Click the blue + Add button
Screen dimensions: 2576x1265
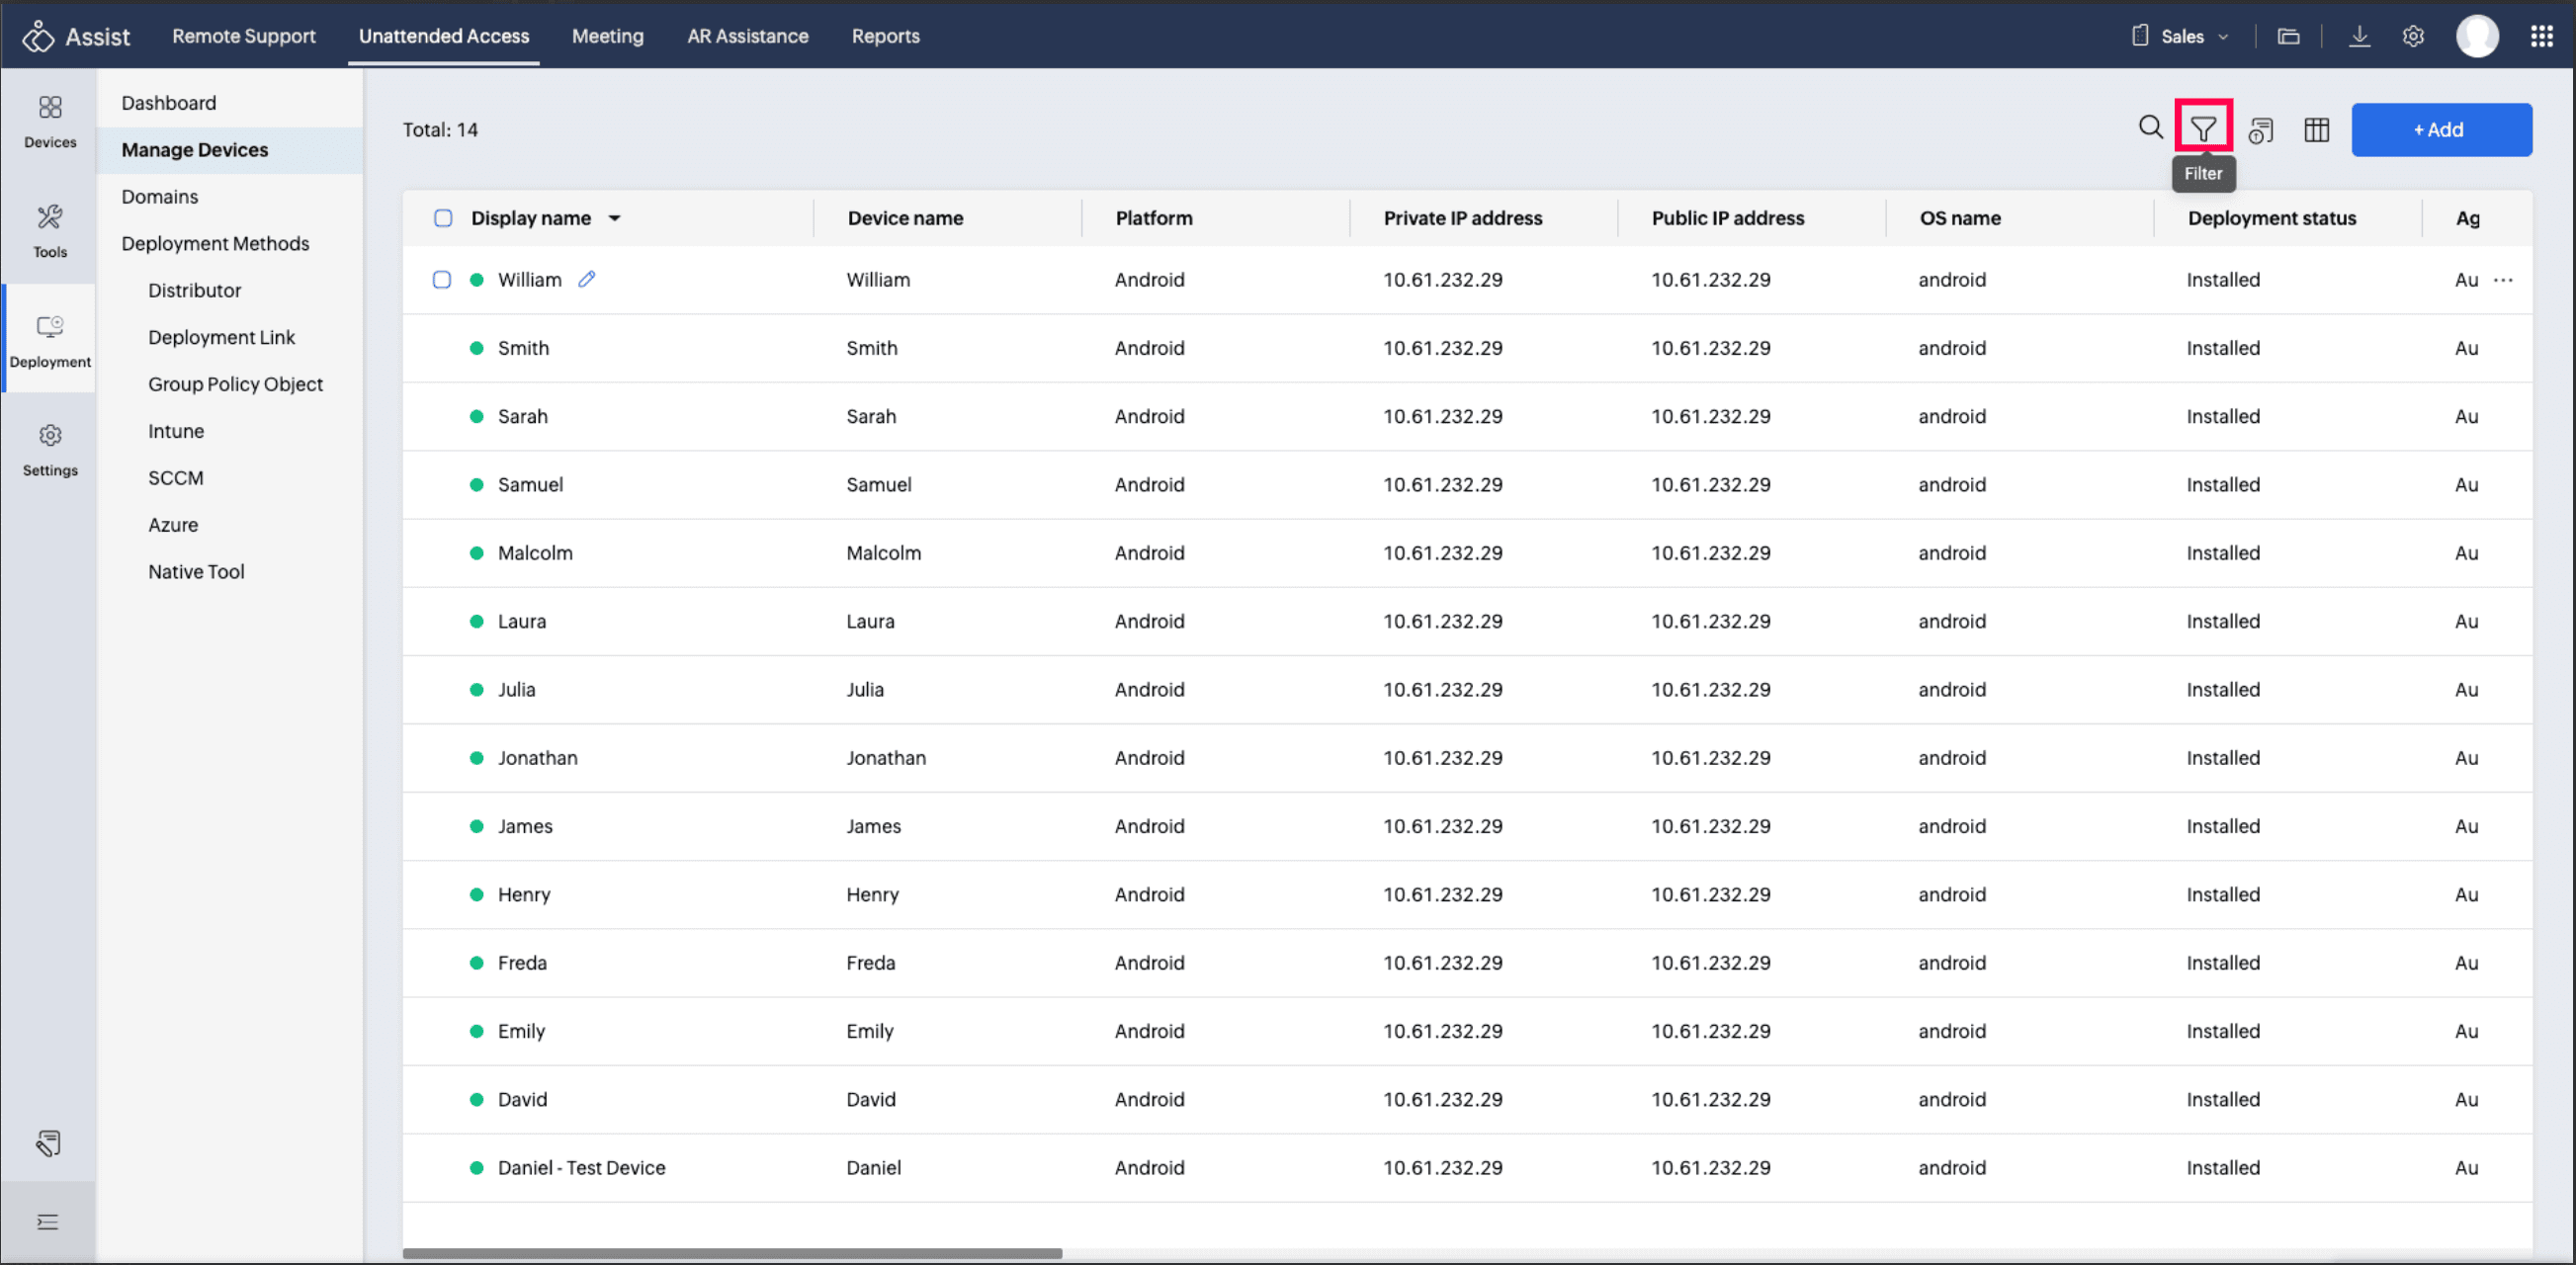2440,130
